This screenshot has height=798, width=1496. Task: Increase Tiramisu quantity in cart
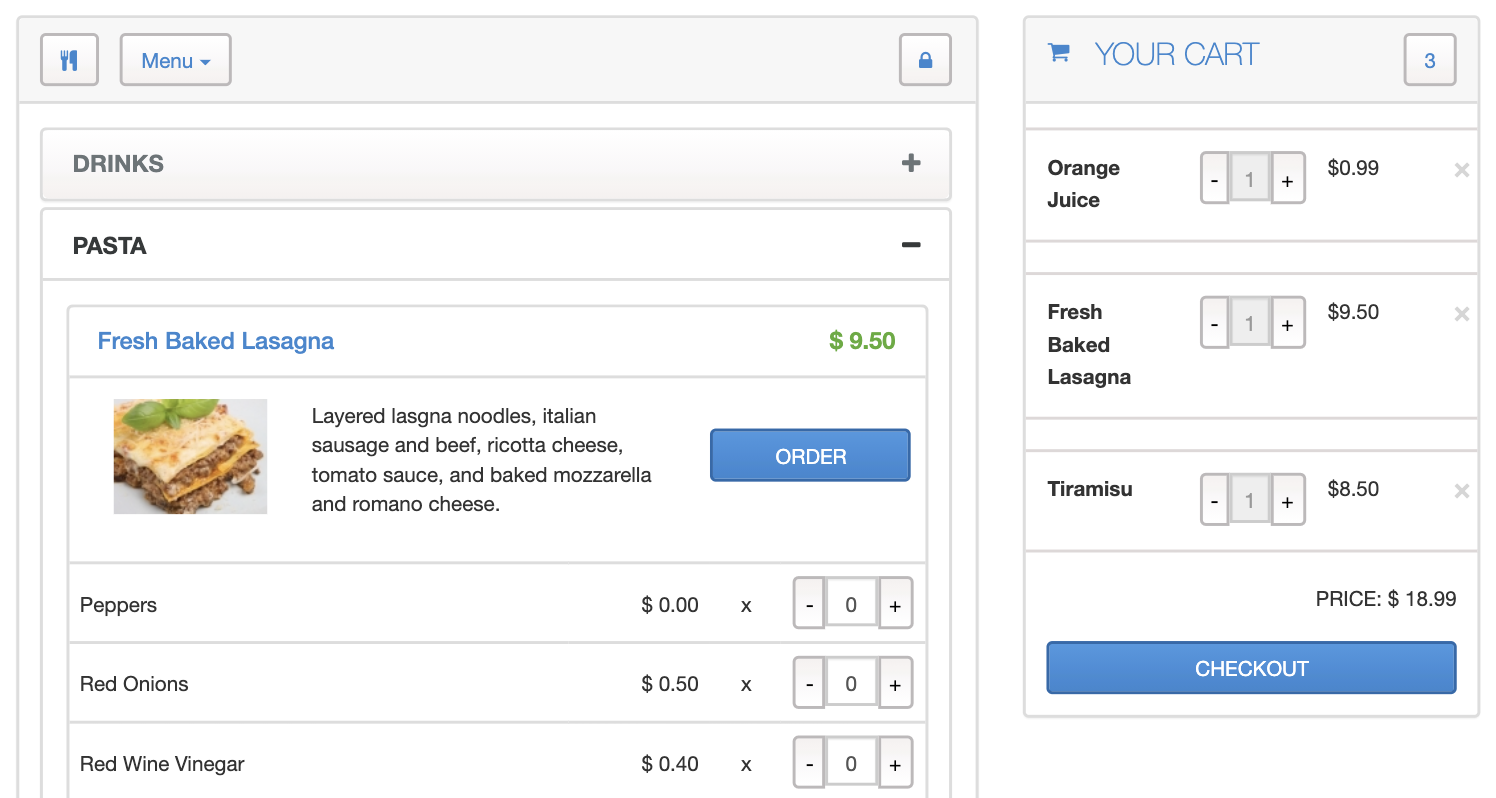point(1287,500)
